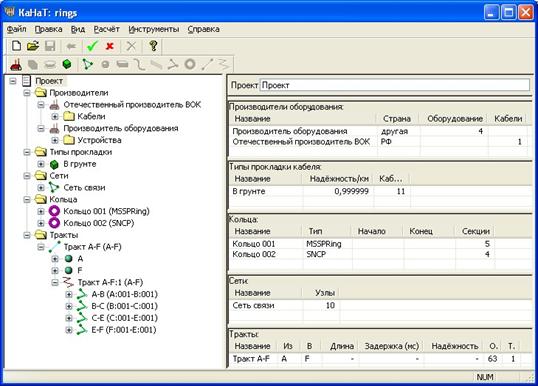Open the Справка menu
Screen dimensions: 538x386
coord(203,29)
